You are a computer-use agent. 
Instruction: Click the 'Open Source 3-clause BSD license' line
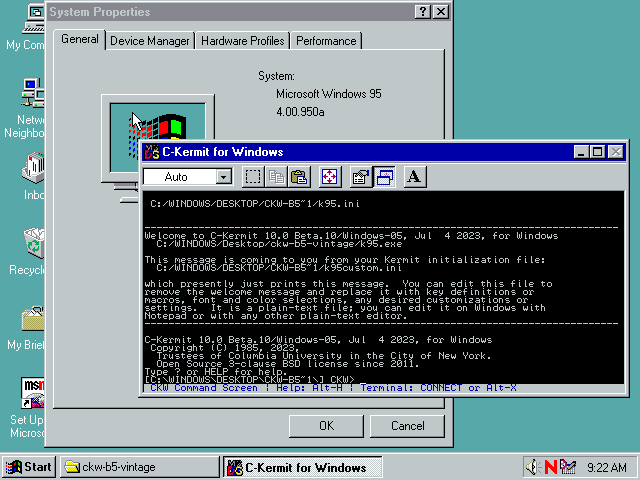(287, 364)
